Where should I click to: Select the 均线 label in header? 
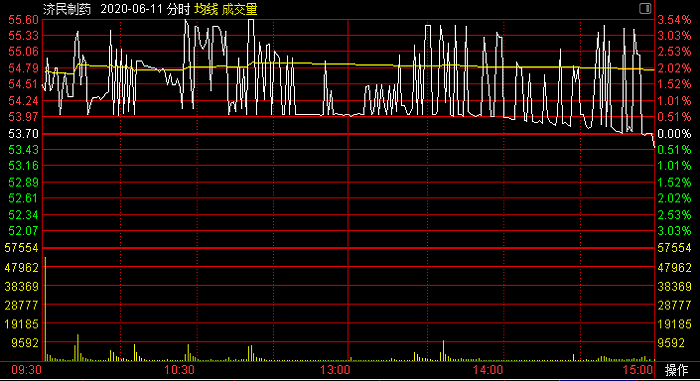(x=206, y=9)
